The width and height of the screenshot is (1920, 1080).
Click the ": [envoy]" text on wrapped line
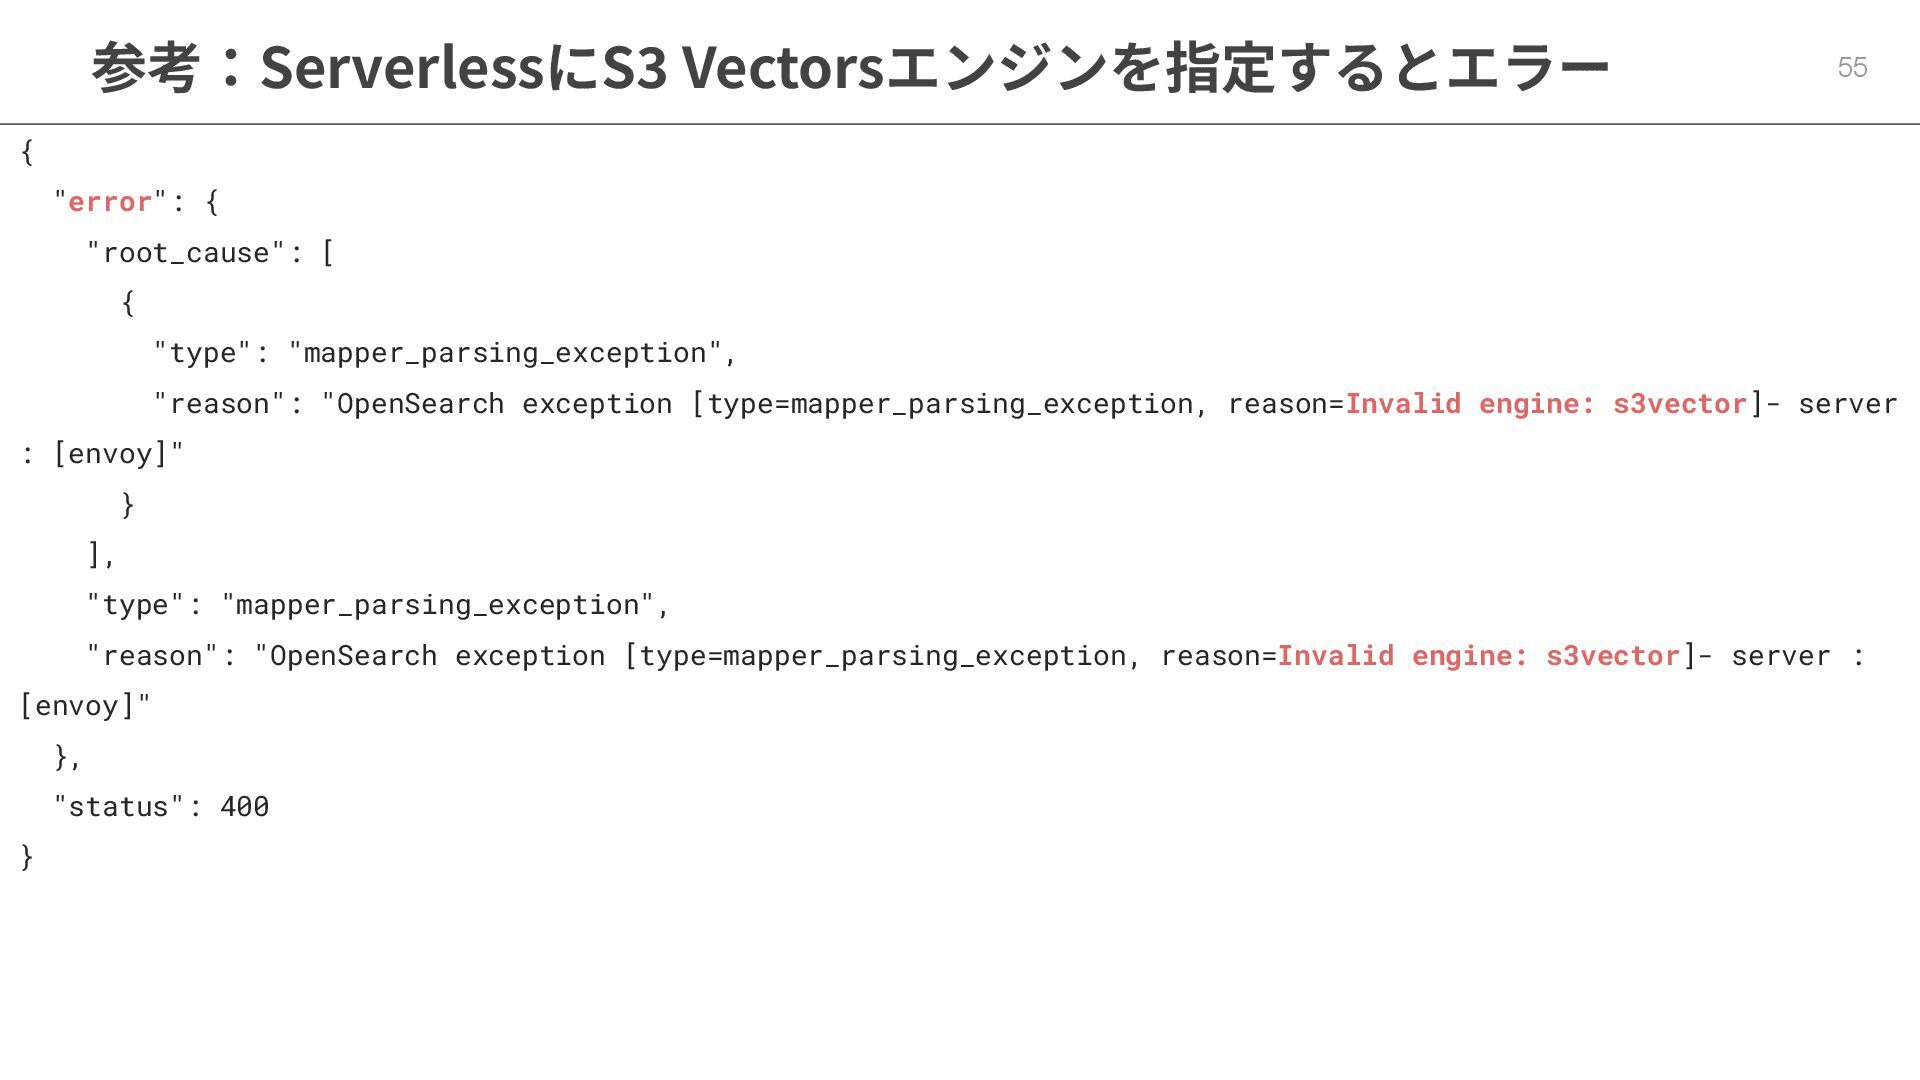pyautogui.click(x=102, y=454)
